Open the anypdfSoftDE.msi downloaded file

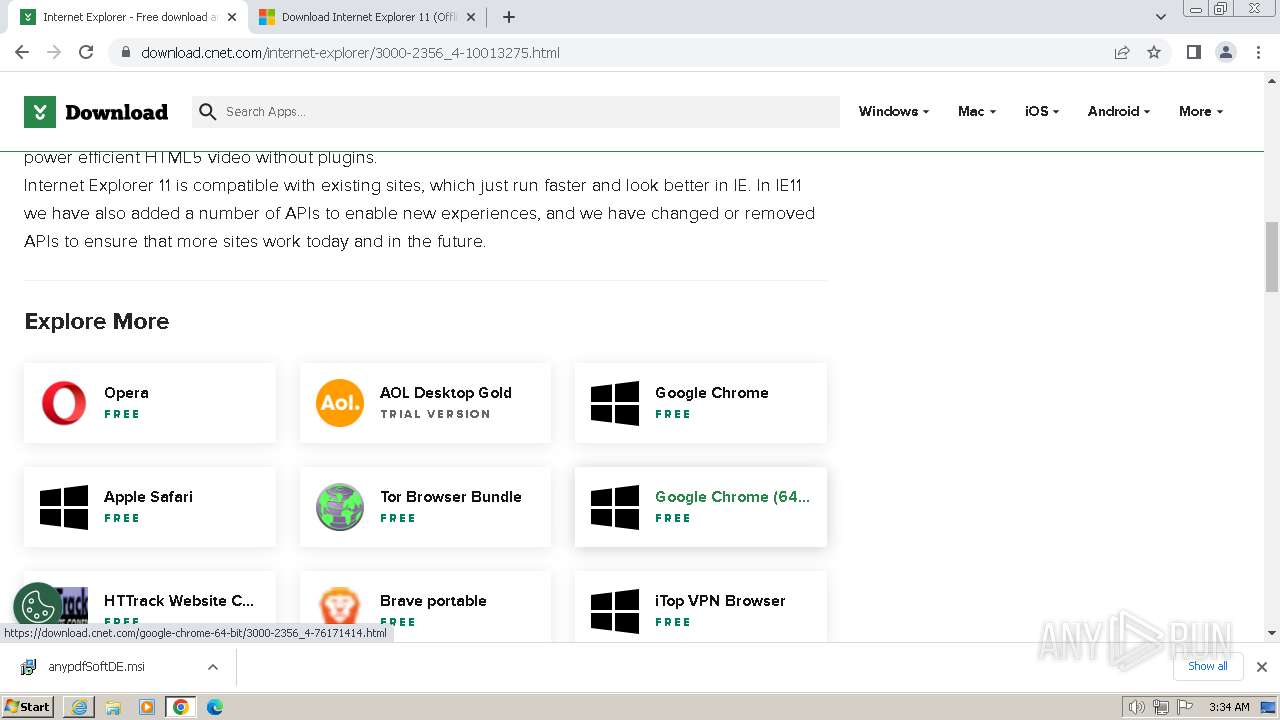[96, 667]
